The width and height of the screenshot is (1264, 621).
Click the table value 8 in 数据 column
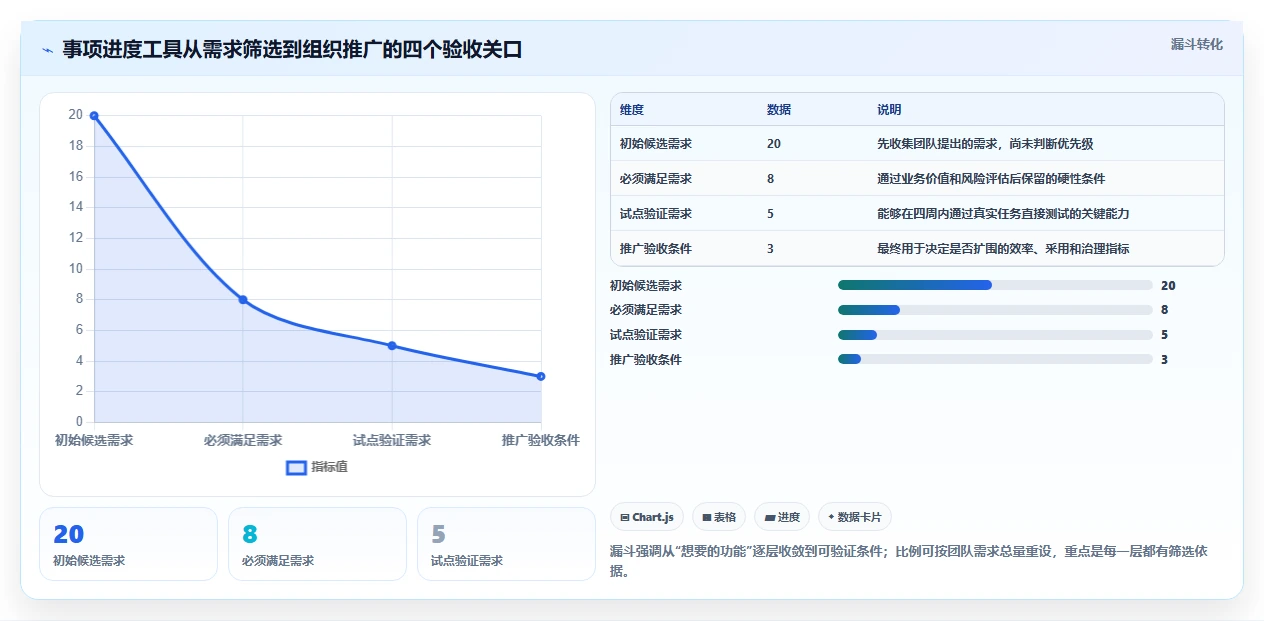(x=770, y=179)
